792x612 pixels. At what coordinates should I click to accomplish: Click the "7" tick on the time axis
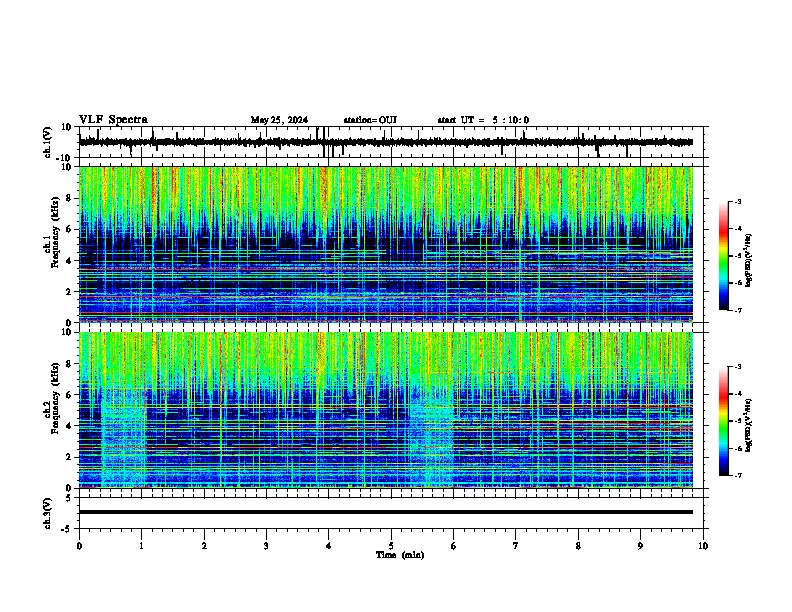pos(516,546)
